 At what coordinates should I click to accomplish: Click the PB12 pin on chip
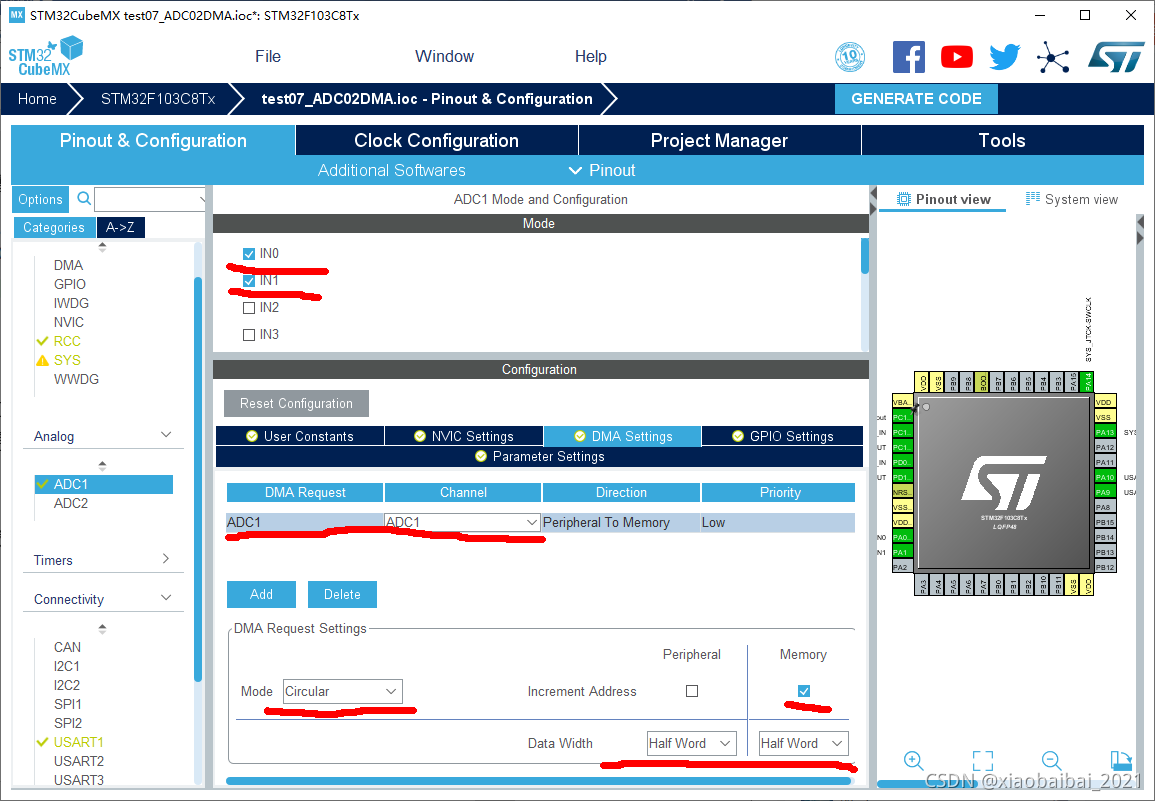point(1105,567)
